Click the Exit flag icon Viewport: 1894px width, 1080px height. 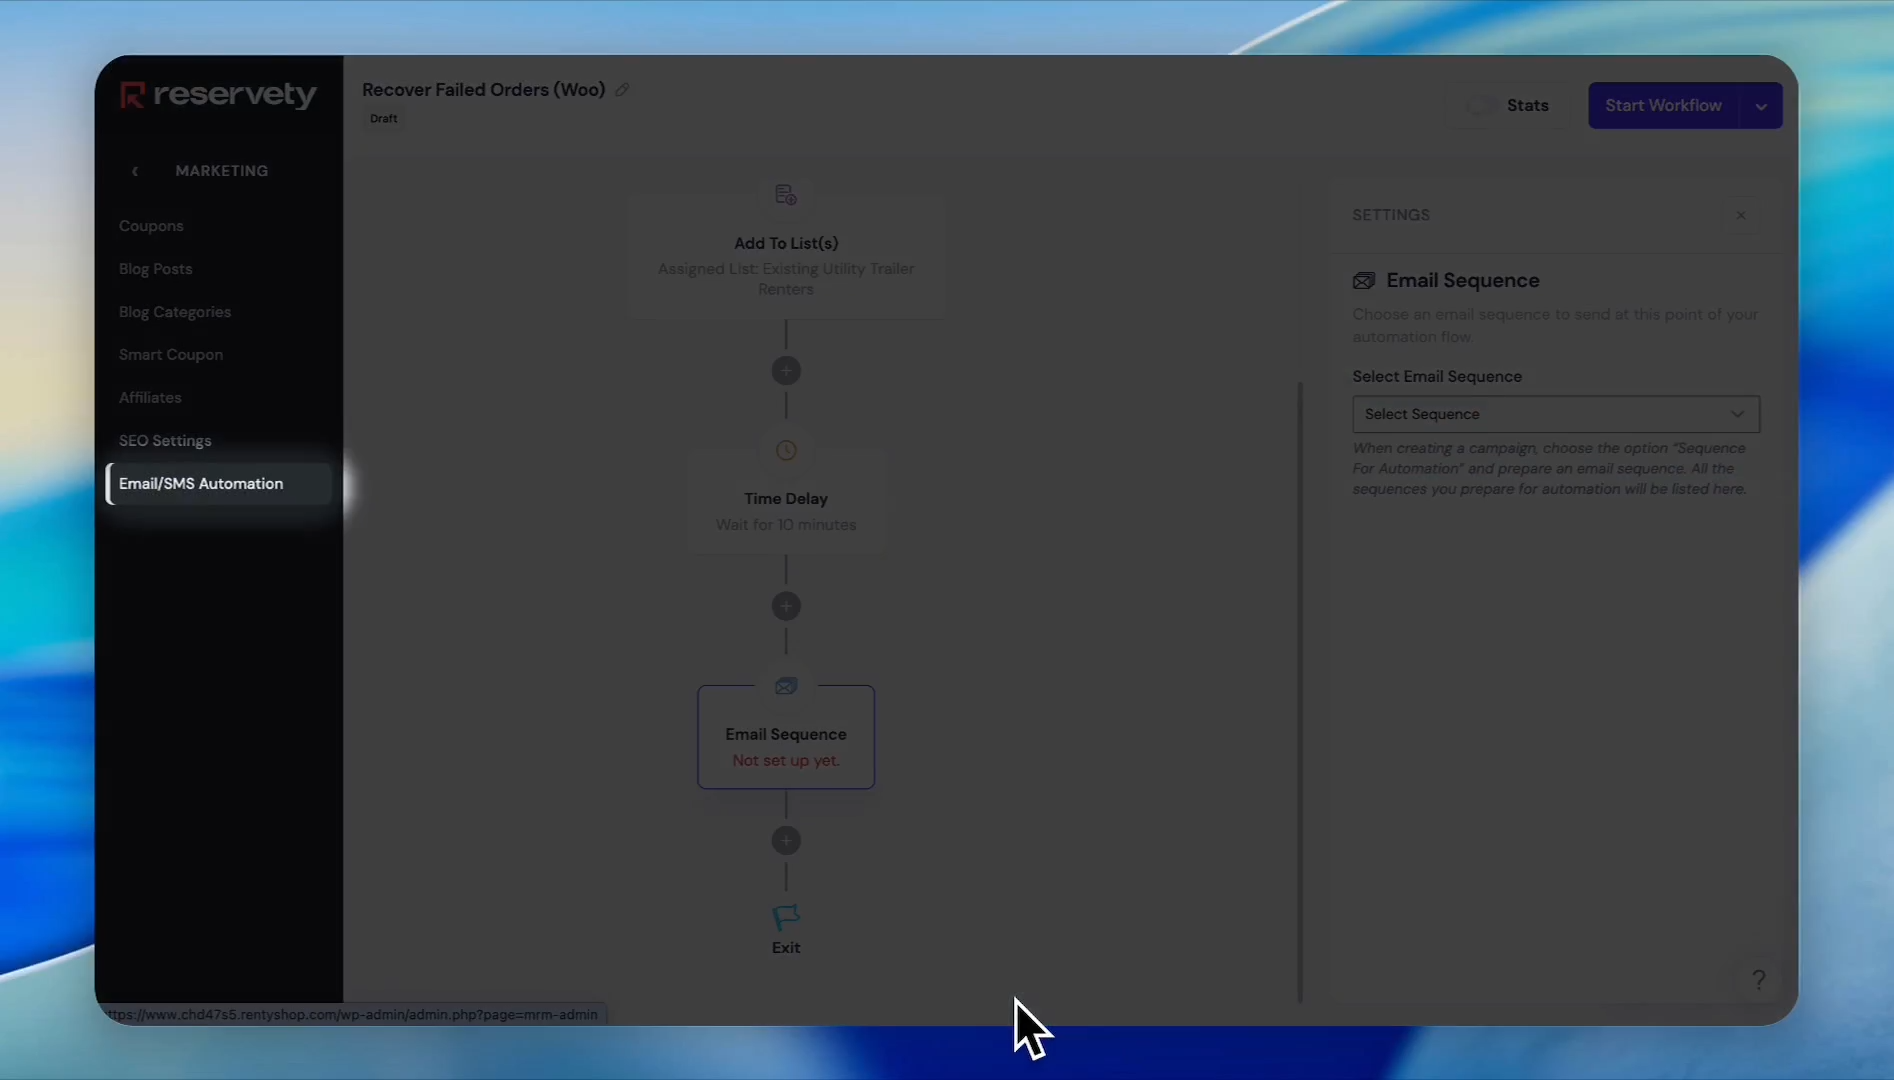click(x=786, y=917)
